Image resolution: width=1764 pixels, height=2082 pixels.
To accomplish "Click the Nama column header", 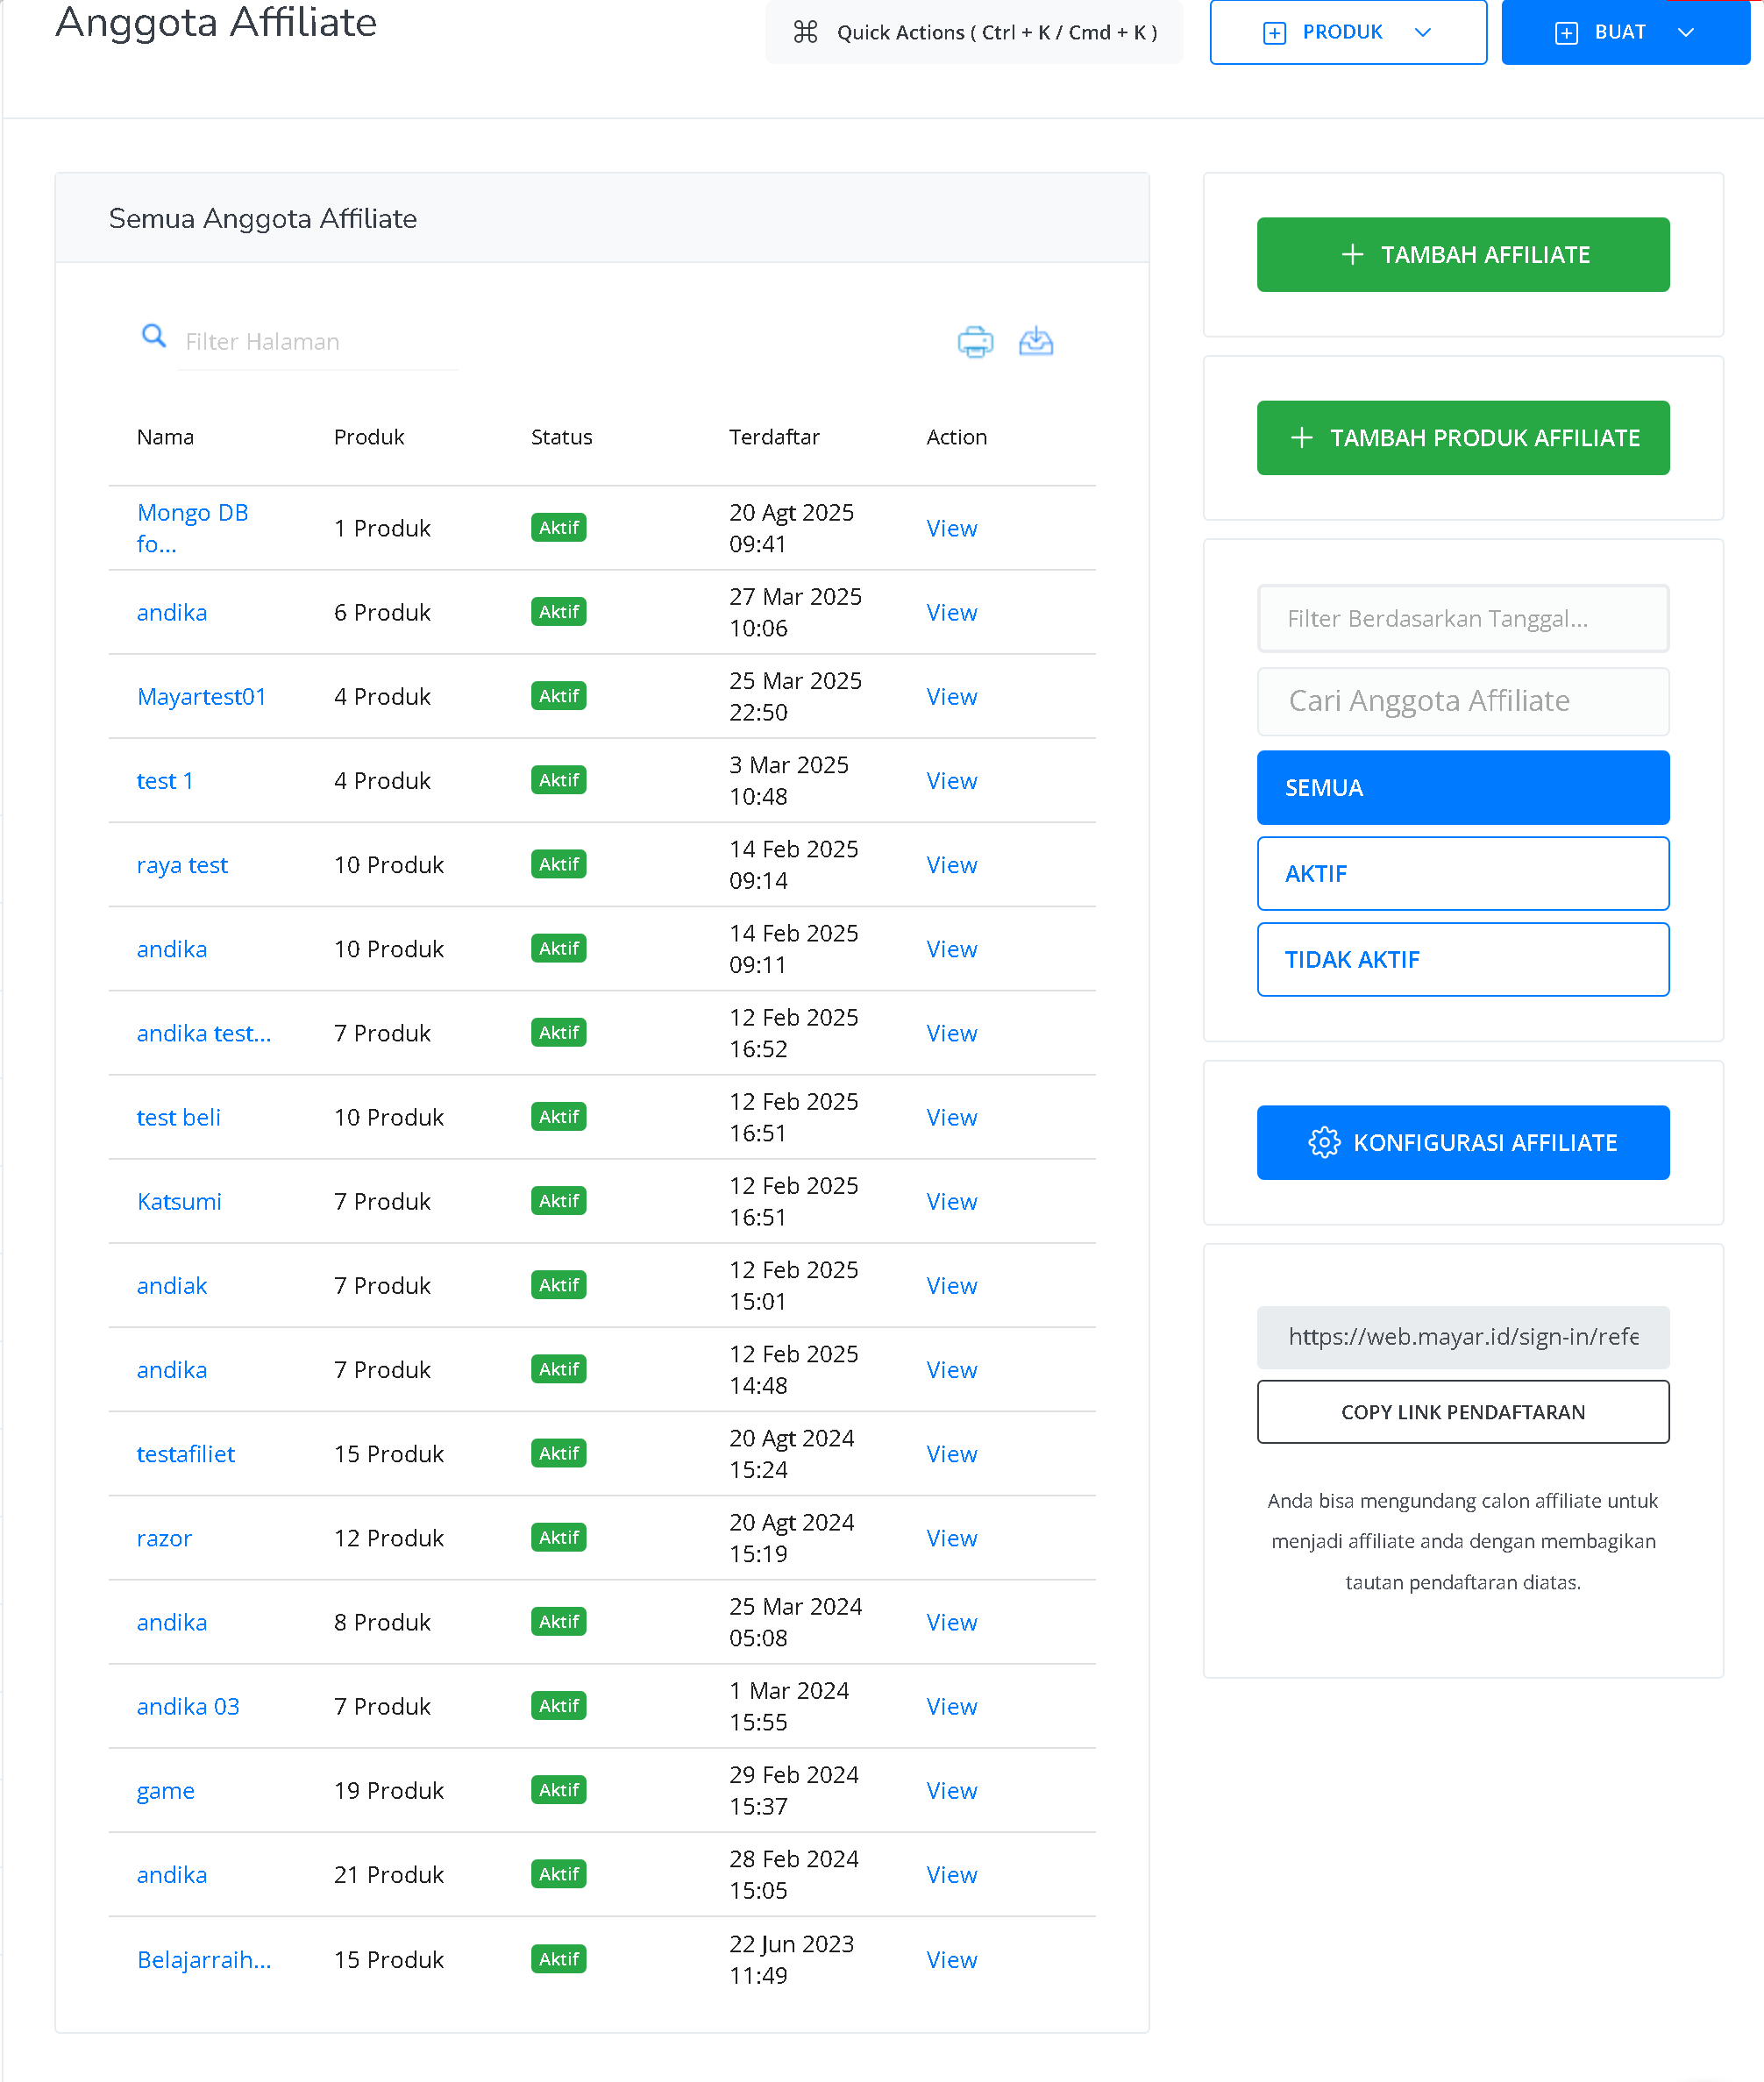I will [165, 437].
